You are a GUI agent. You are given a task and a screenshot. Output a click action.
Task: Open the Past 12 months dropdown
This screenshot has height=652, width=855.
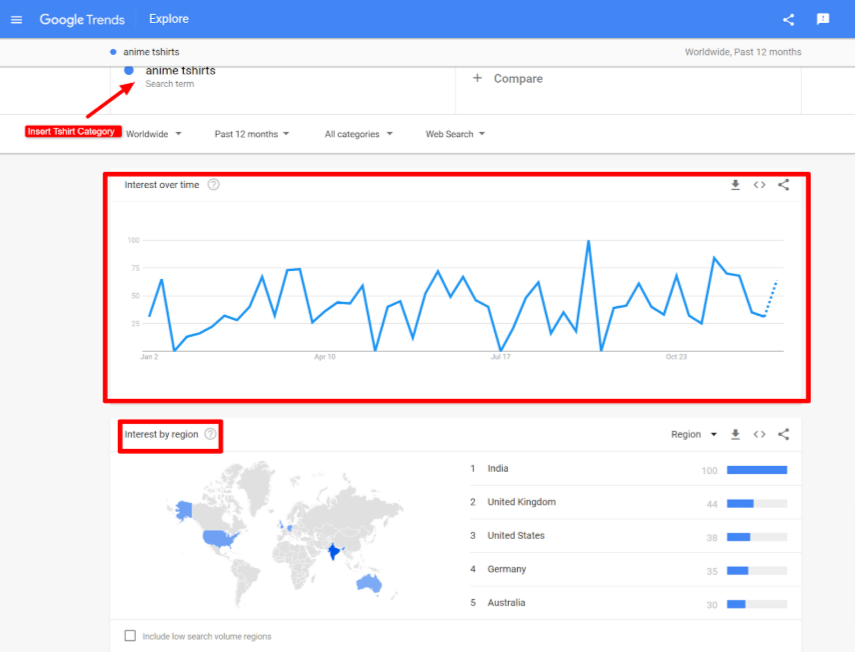pyautogui.click(x=251, y=134)
